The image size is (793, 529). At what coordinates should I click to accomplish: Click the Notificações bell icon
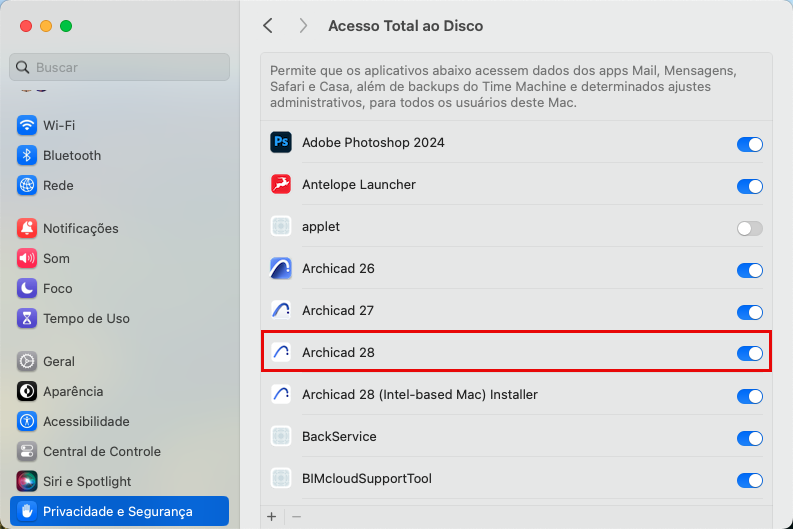(x=27, y=228)
